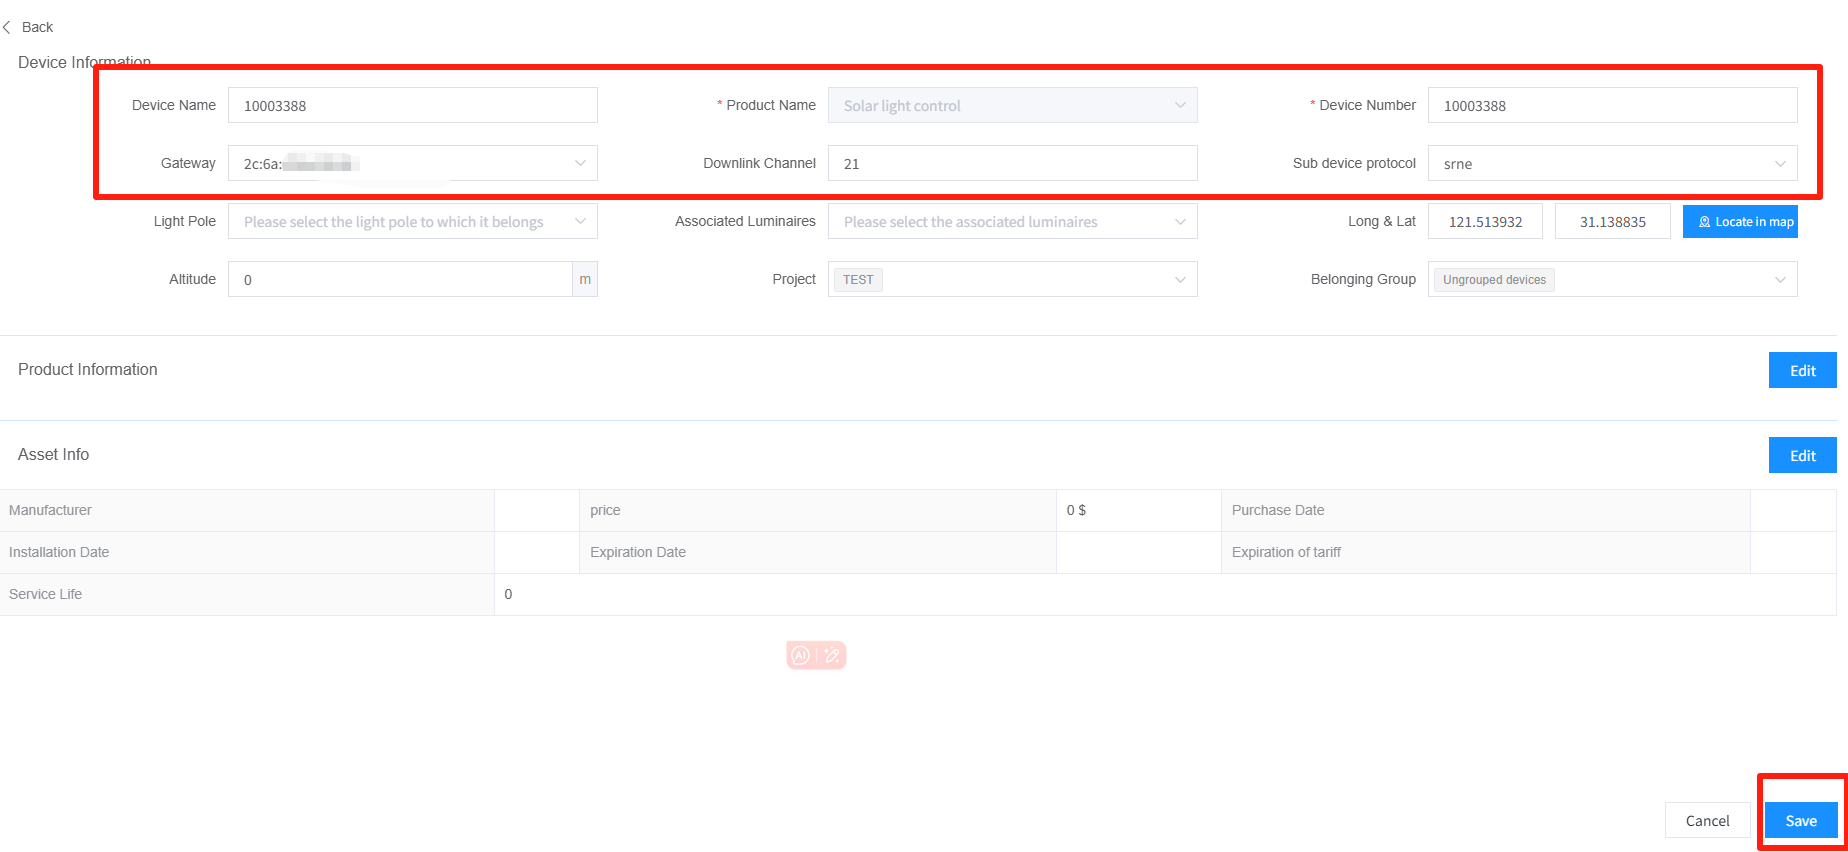Click the pink AI assistant floating icon
1848x852 pixels.
coord(816,655)
